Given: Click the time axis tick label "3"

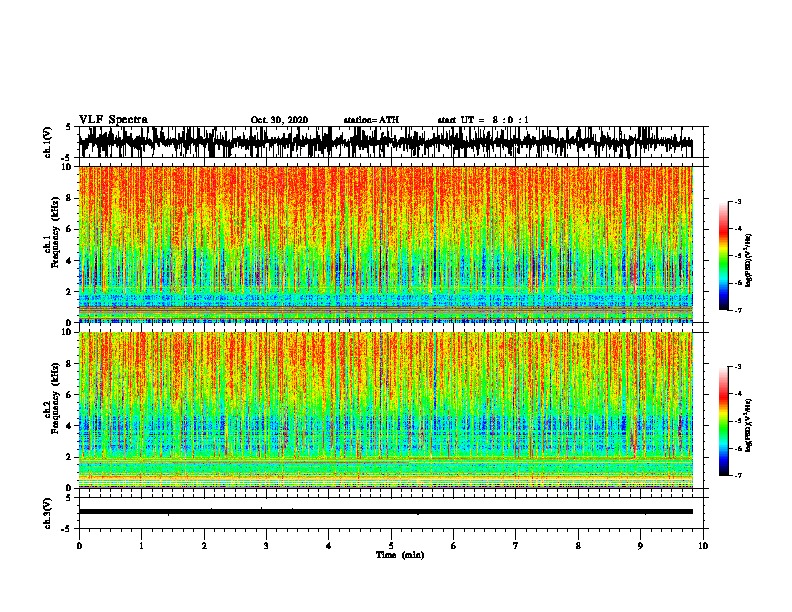Looking at the screenshot, I should pyautogui.click(x=266, y=546).
